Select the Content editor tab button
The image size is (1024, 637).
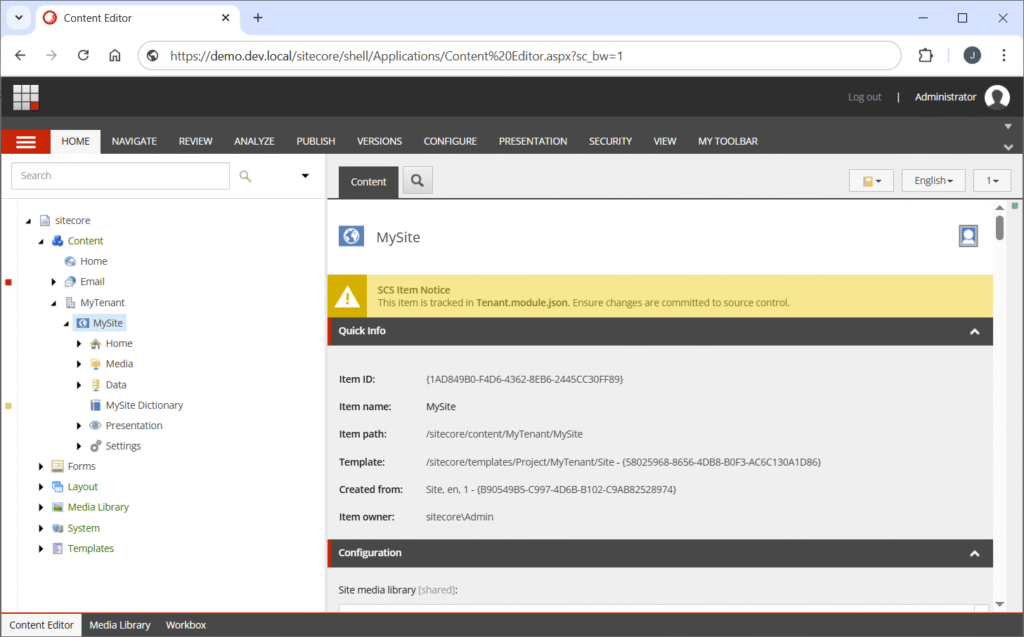368,182
